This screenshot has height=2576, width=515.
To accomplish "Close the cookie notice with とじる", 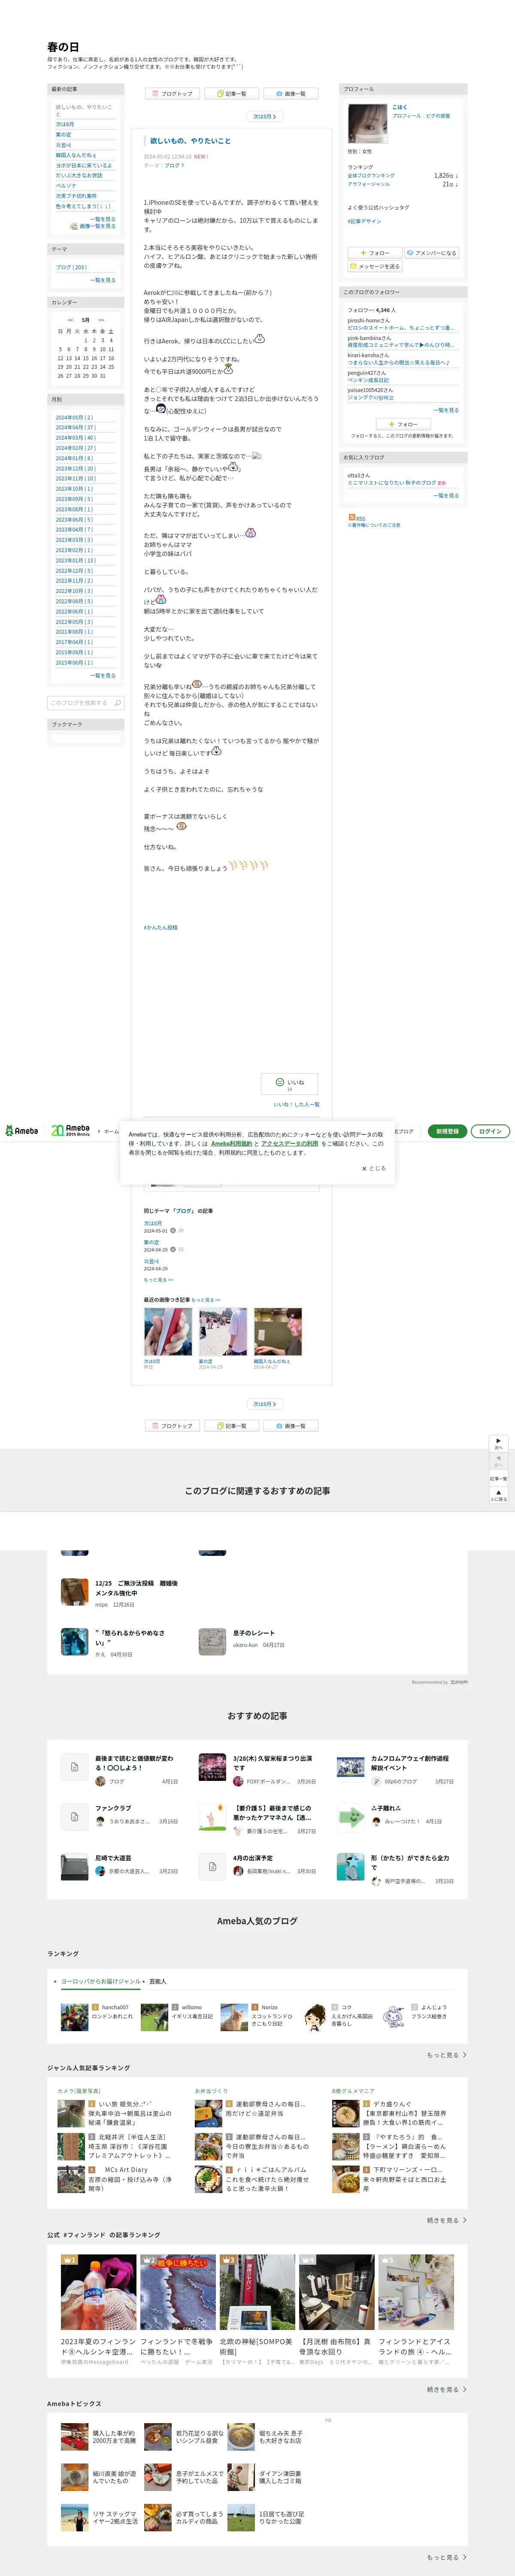I will click(x=373, y=1168).
